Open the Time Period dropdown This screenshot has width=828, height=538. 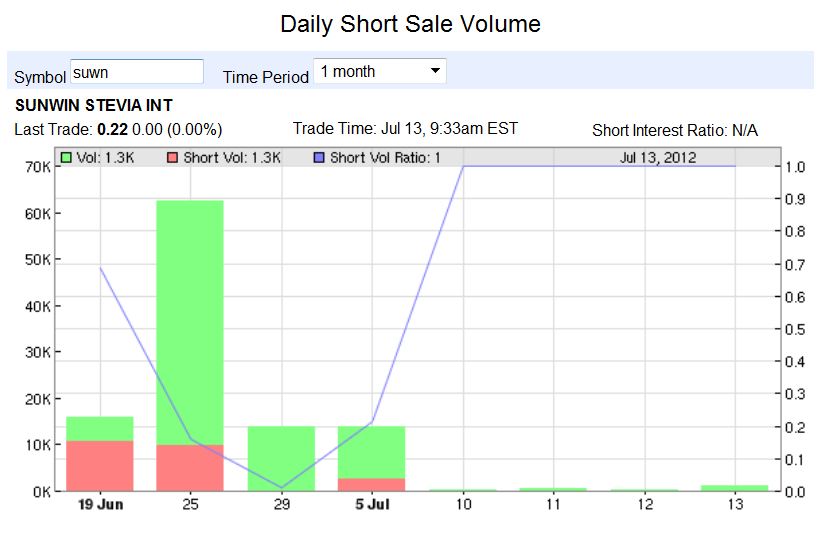pyautogui.click(x=379, y=72)
